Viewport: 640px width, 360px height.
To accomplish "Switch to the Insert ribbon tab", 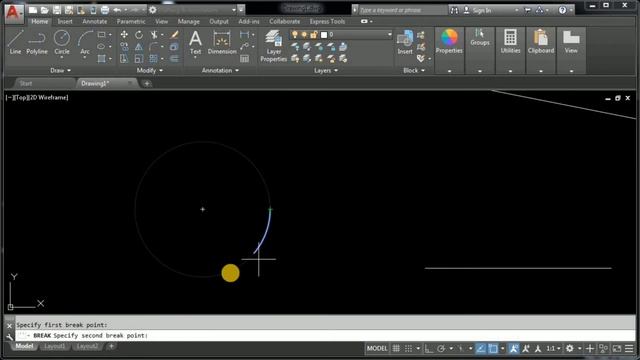I will click(65, 21).
